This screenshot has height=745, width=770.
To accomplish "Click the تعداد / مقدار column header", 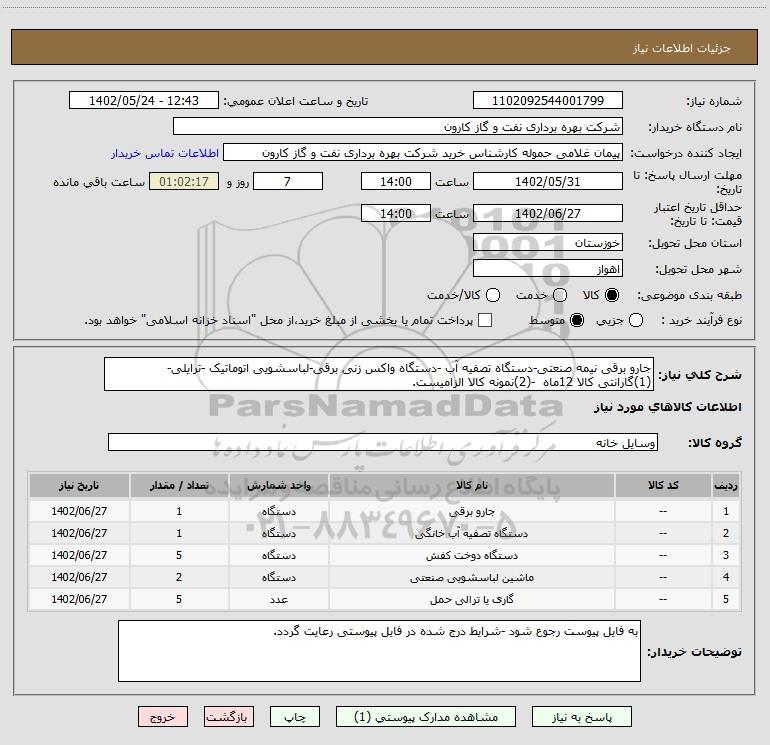I will pos(179,485).
